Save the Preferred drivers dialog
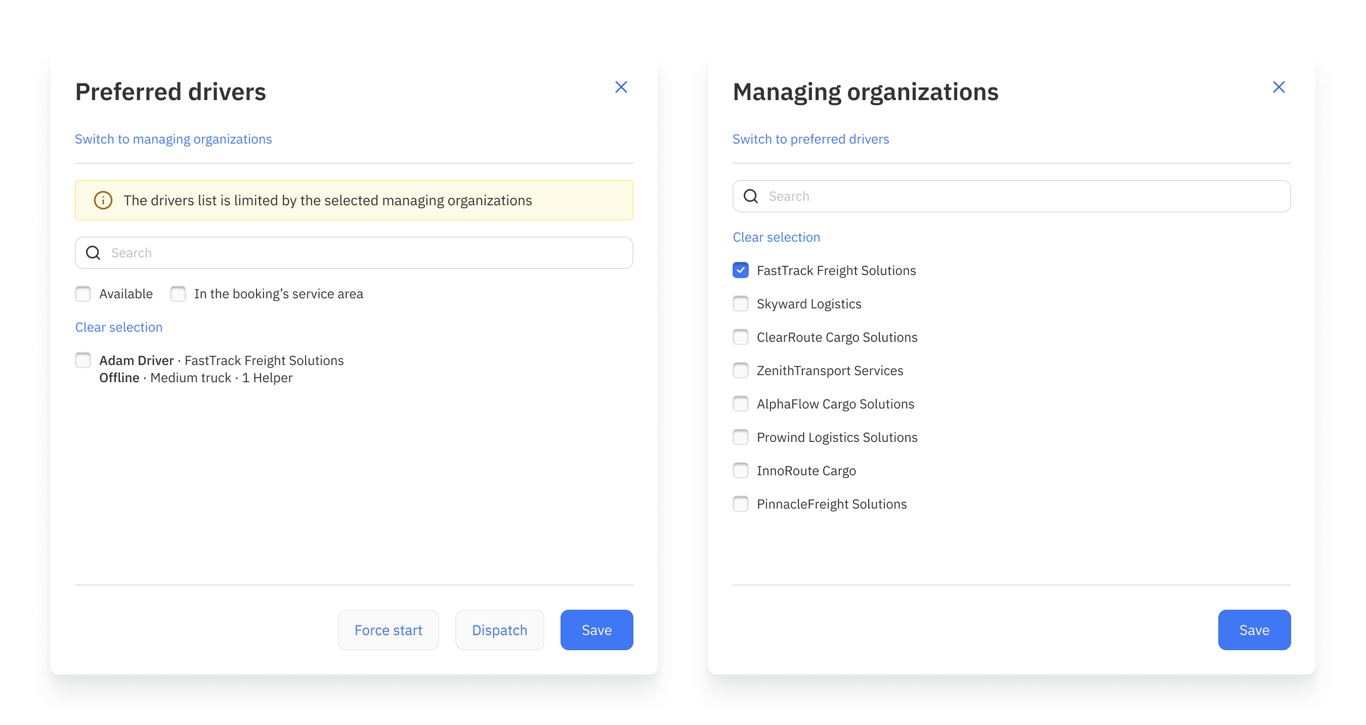This screenshot has height=725, width=1366. click(597, 630)
